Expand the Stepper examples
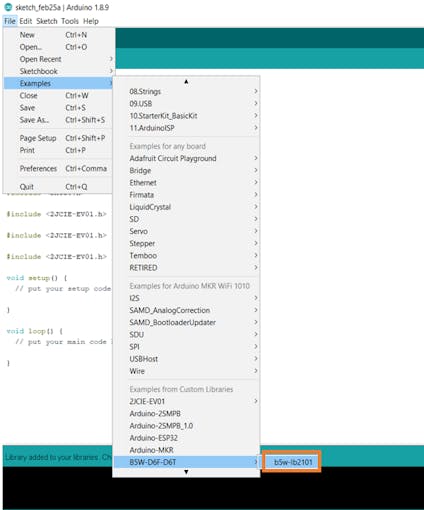 (186, 243)
